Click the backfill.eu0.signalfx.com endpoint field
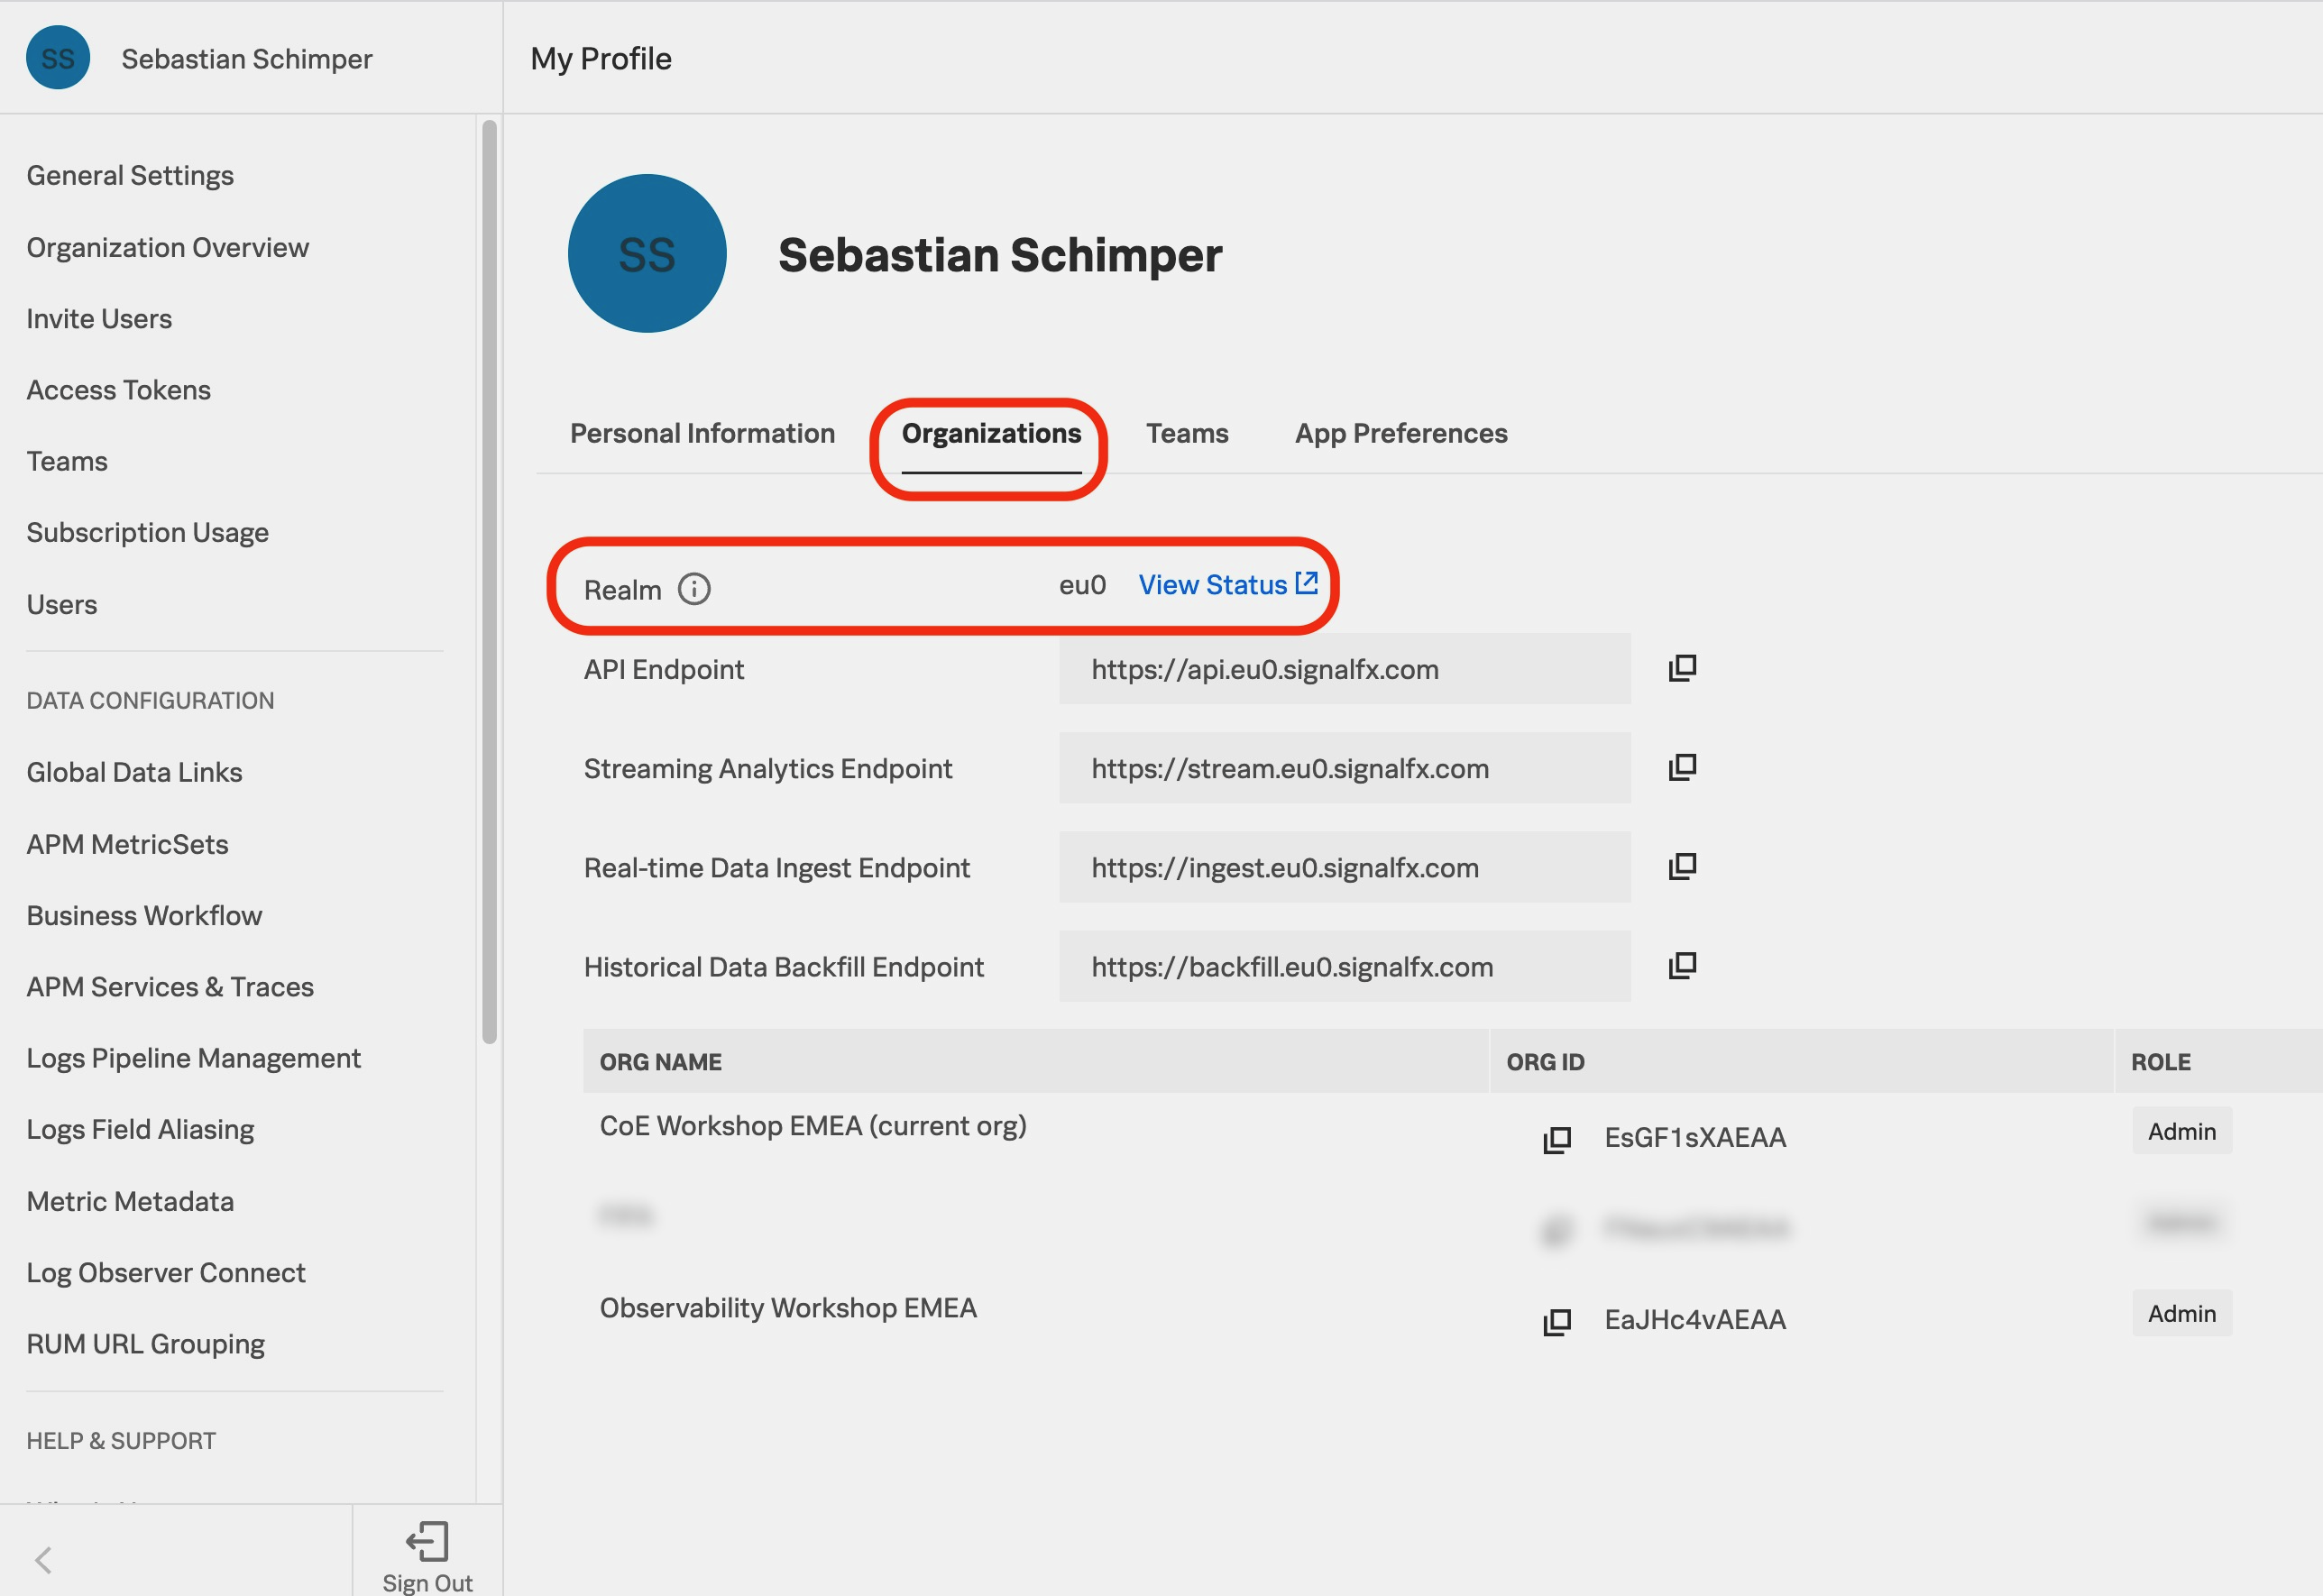 (1344, 966)
